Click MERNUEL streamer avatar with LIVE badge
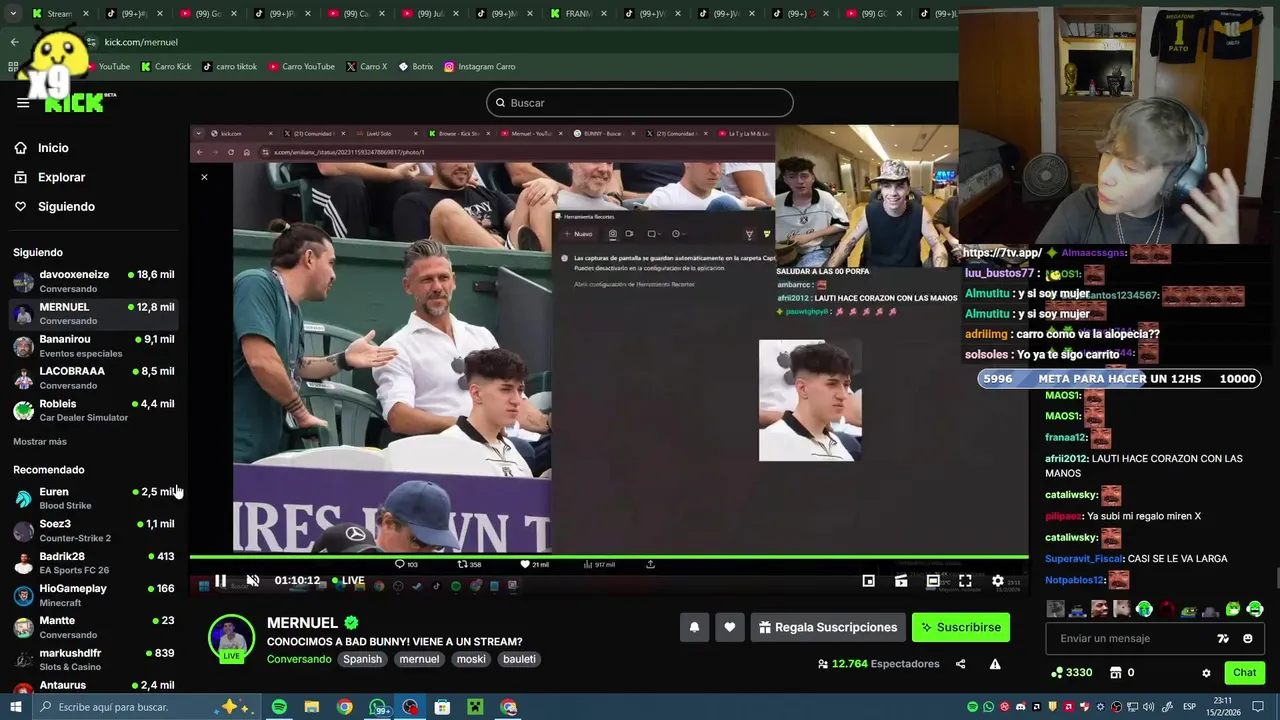 pos(231,638)
